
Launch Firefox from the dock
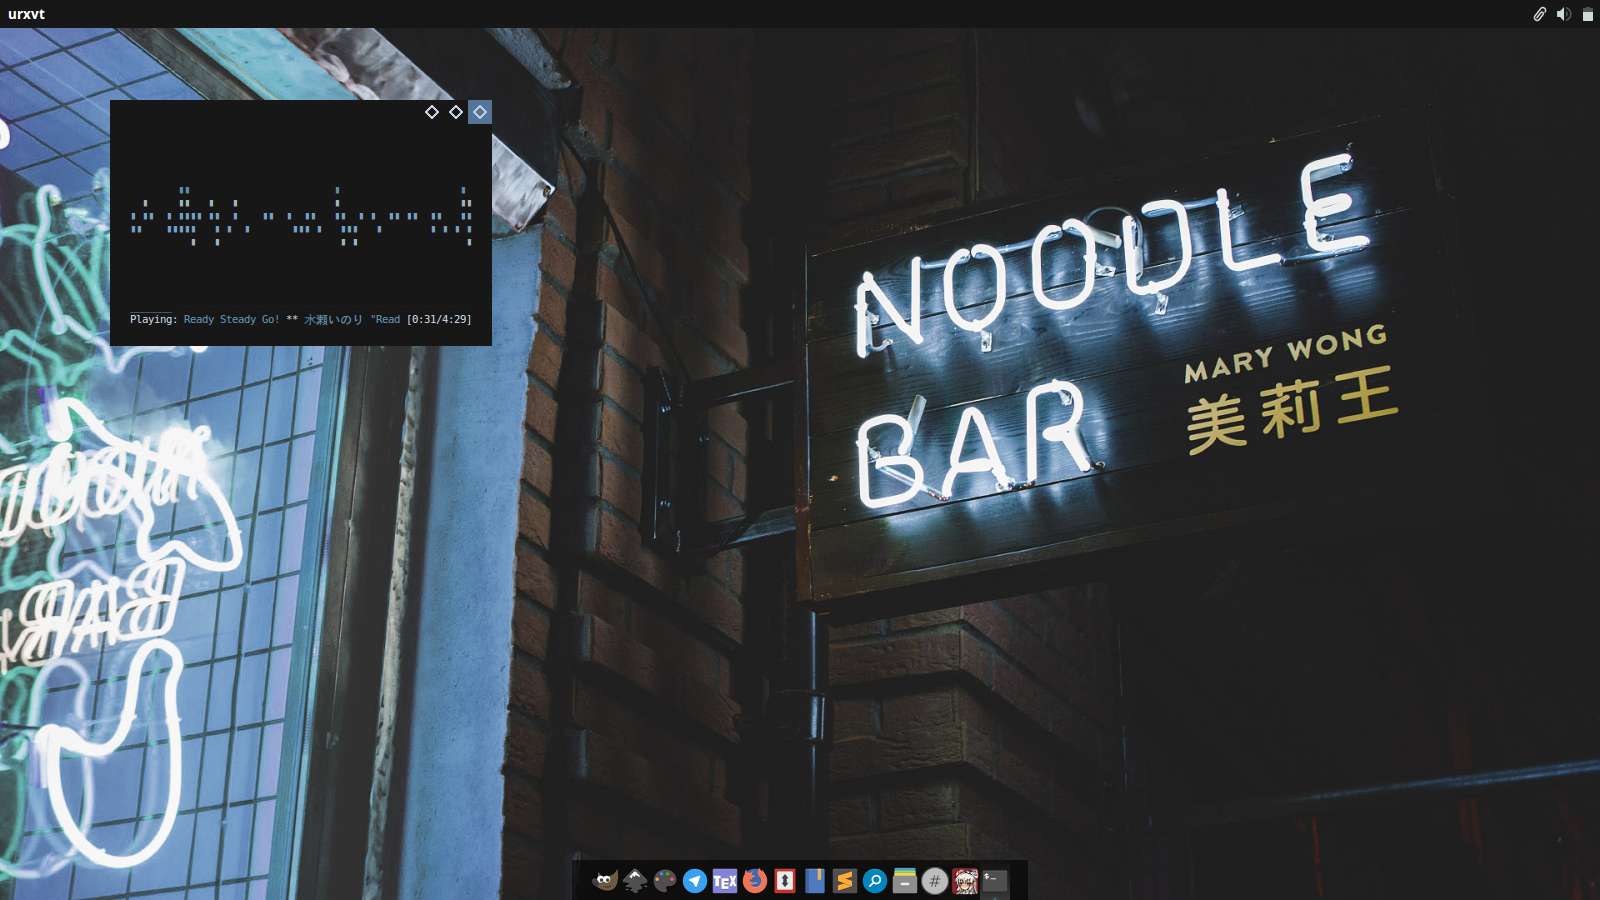[x=755, y=880]
